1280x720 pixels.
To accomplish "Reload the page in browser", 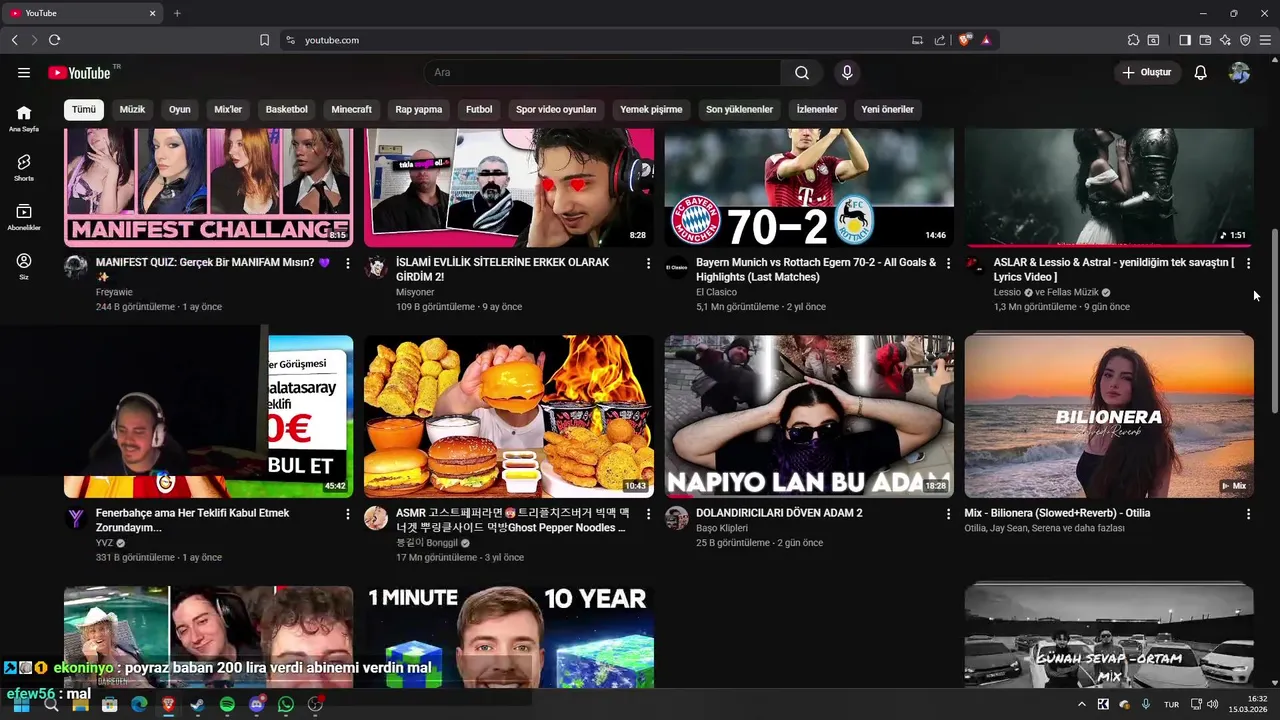I will click(54, 40).
